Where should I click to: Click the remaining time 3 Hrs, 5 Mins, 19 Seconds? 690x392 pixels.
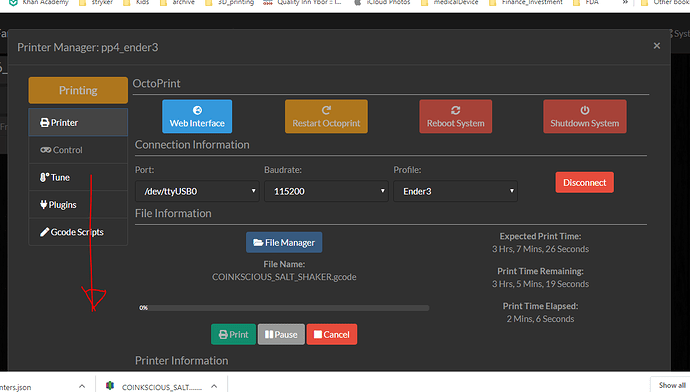click(x=540, y=284)
